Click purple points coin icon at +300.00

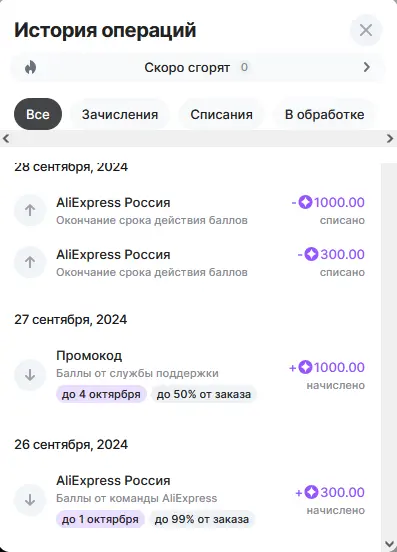click(x=311, y=492)
